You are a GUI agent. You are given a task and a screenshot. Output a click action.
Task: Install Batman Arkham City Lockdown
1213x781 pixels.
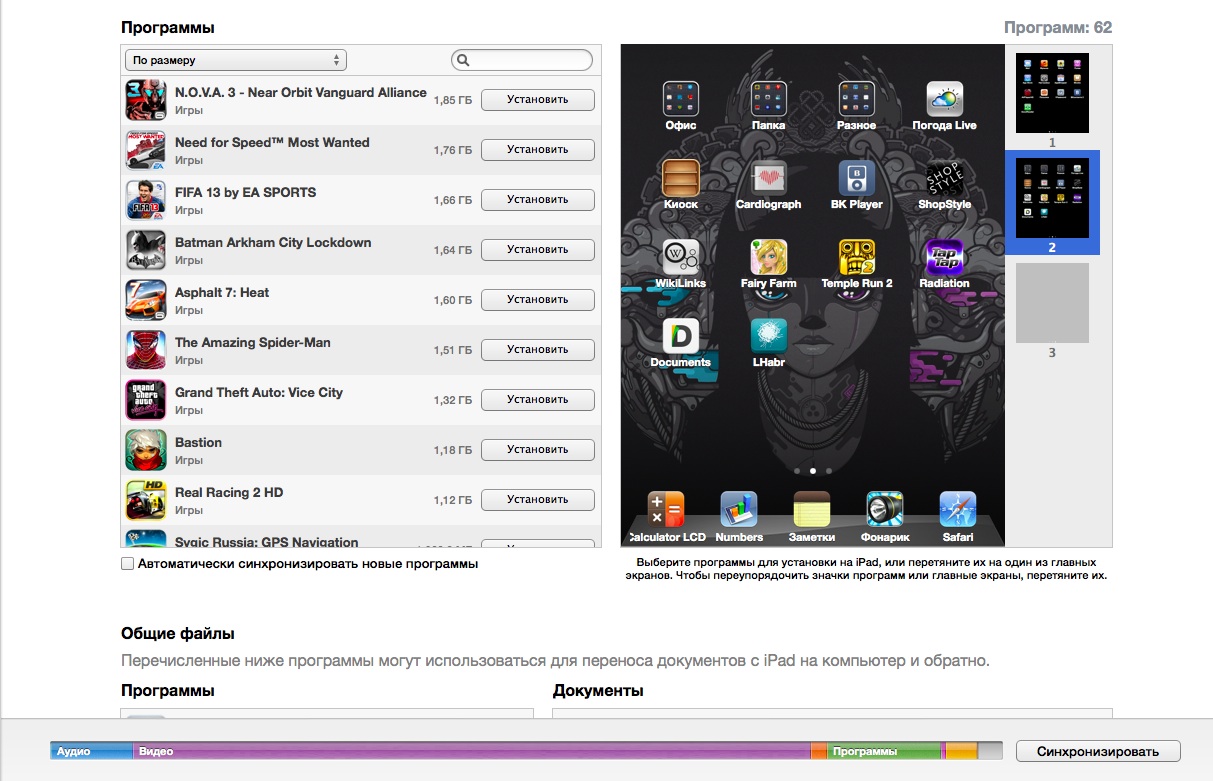[x=538, y=250]
